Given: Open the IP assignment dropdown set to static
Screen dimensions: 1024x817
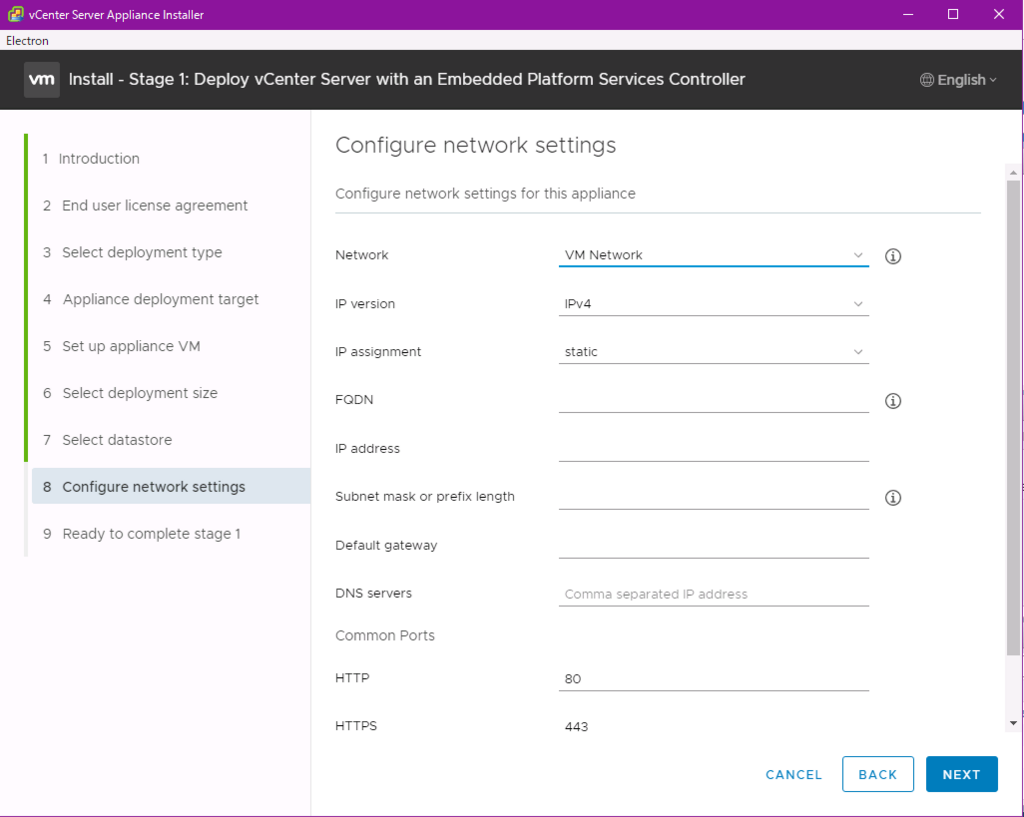Looking at the screenshot, I should pyautogui.click(x=713, y=351).
